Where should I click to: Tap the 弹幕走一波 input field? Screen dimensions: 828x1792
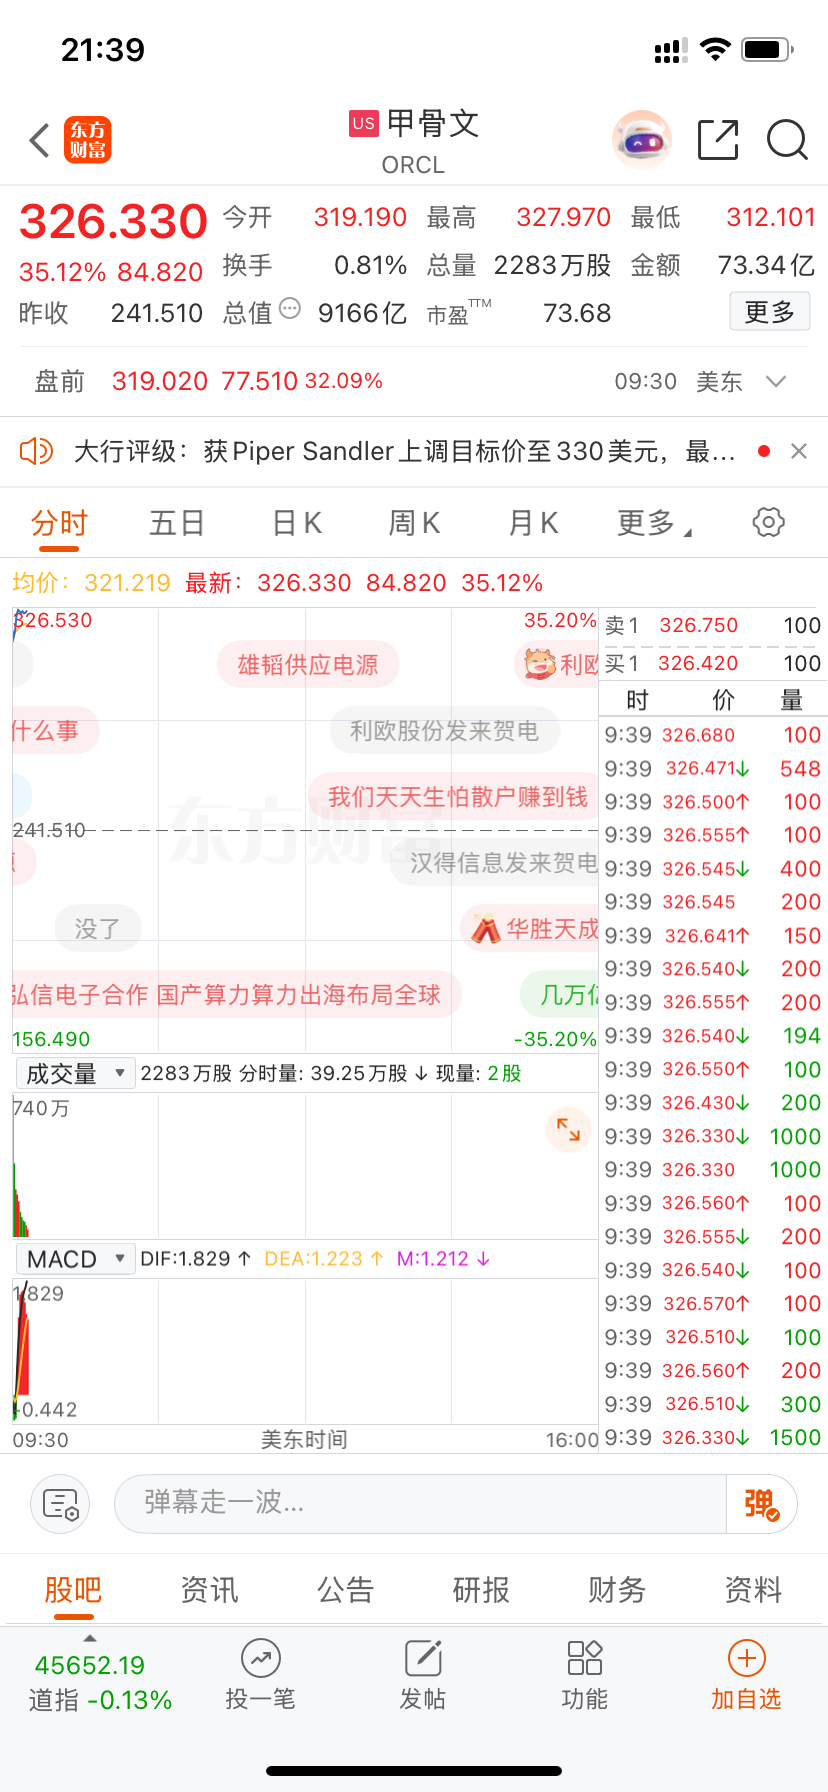[x=421, y=1503]
